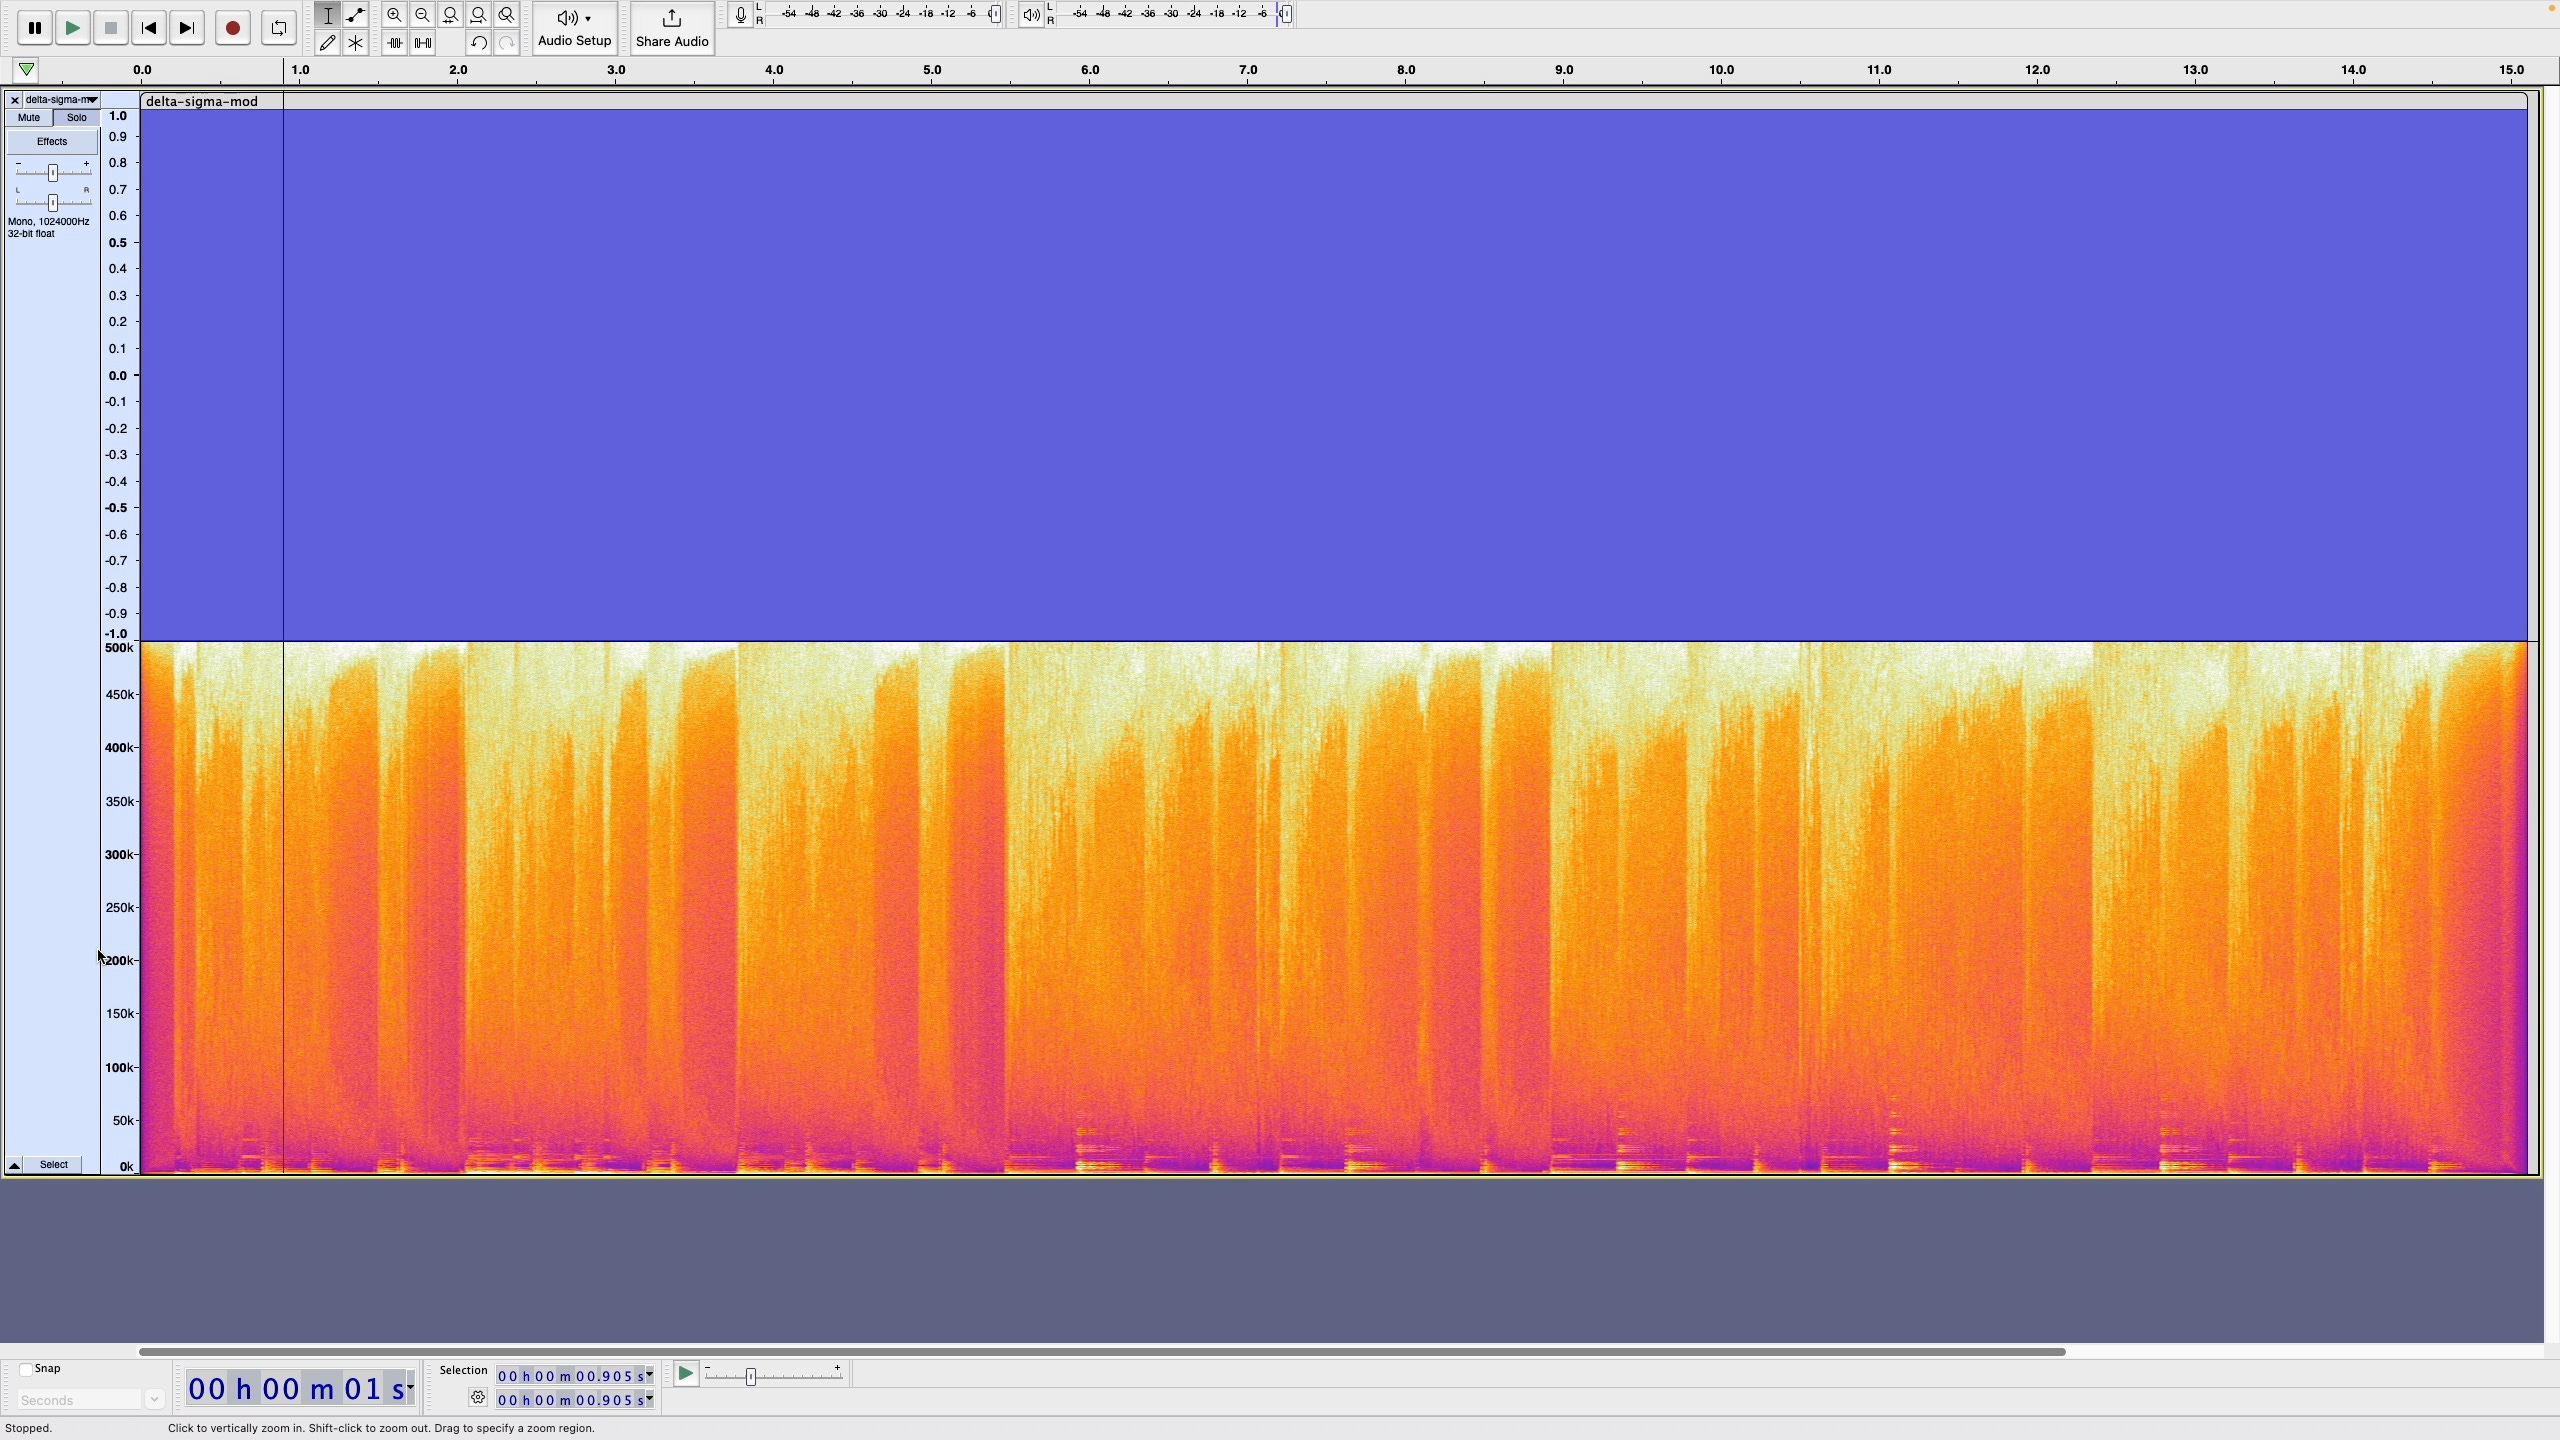Select the Draw tool
This screenshot has width=2560, height=1440.
(327, 42)
